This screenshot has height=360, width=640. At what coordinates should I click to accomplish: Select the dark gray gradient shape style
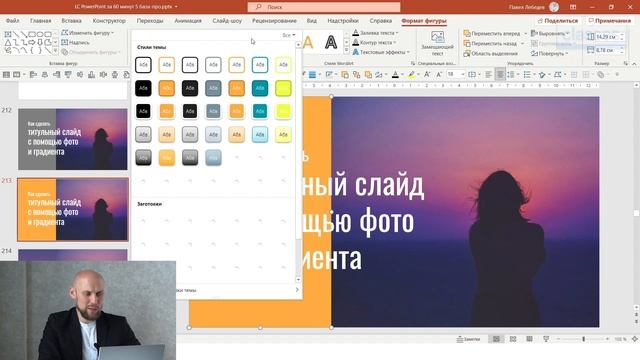click(x=190, y=158)
